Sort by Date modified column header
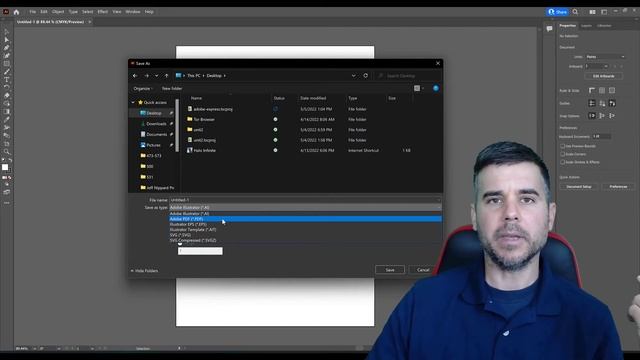 tap(313, 98)
